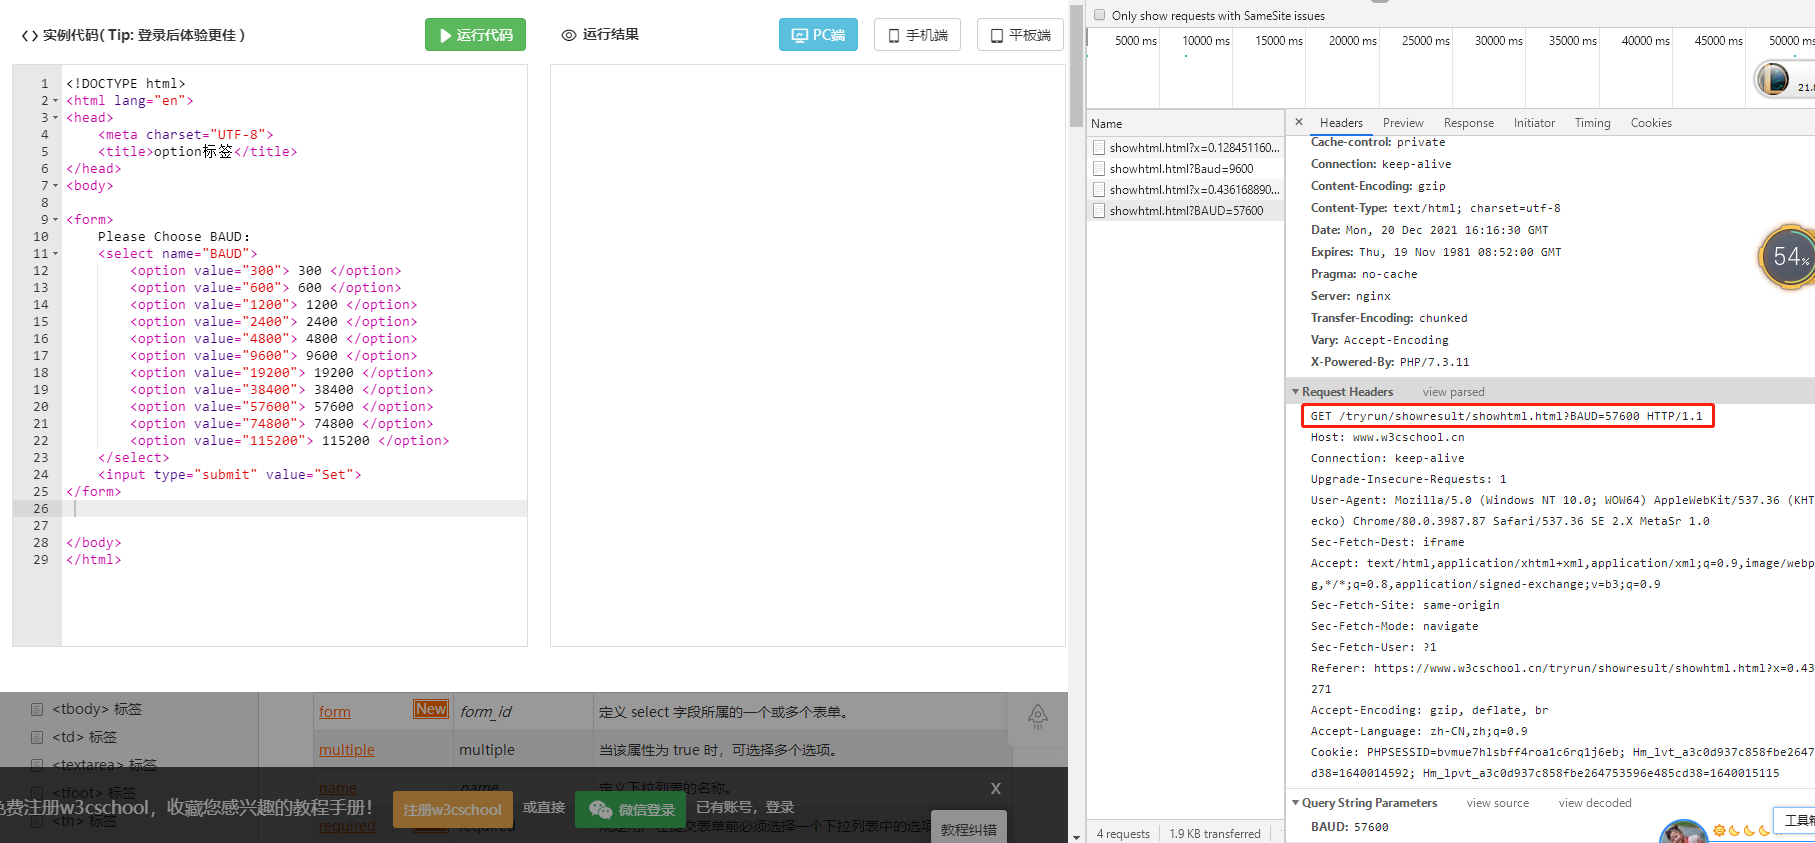Image resolution: width=1815 pixels, height=843 pixels.
Task: Open the Cookies tab
Action: point(1651,123)
